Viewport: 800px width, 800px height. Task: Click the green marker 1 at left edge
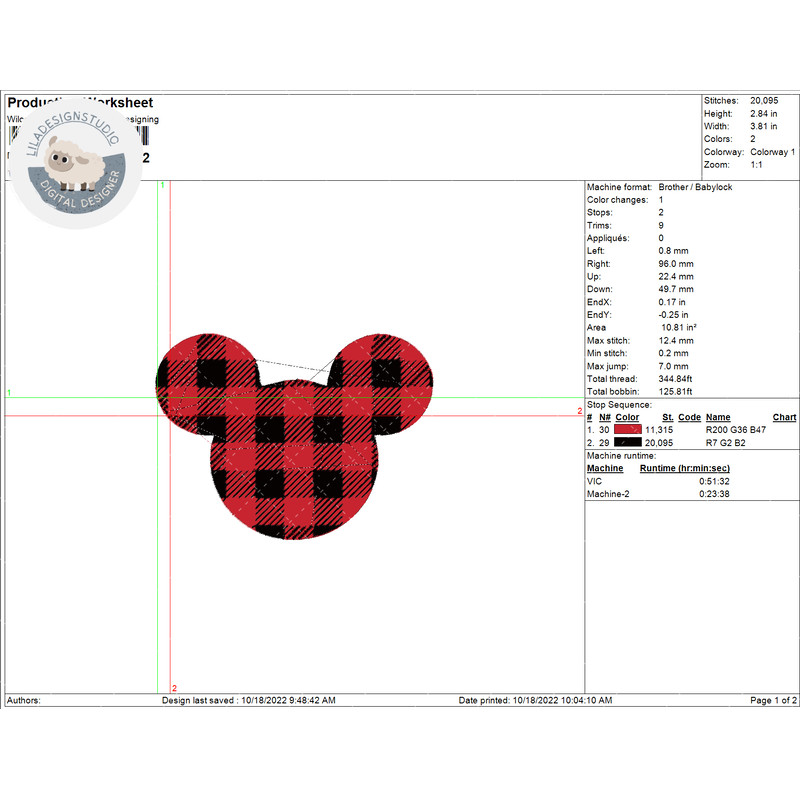[x=9, y=393]
